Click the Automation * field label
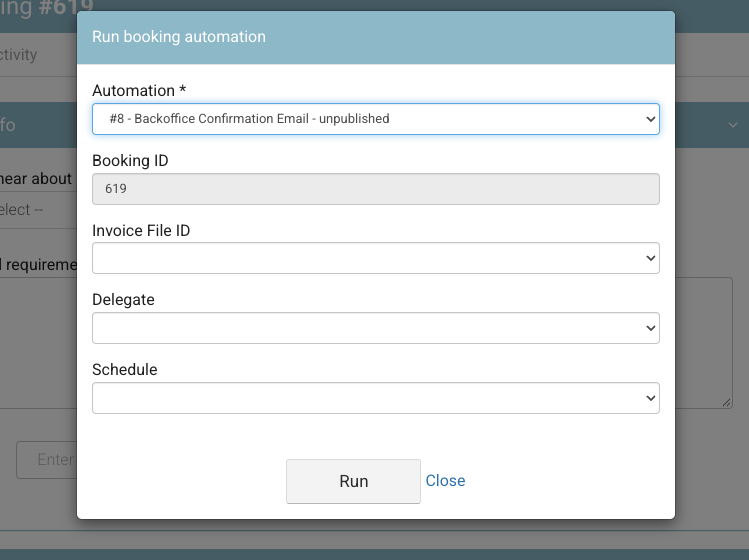Screen dimensions: 749x560 click(x=139, y=90)
